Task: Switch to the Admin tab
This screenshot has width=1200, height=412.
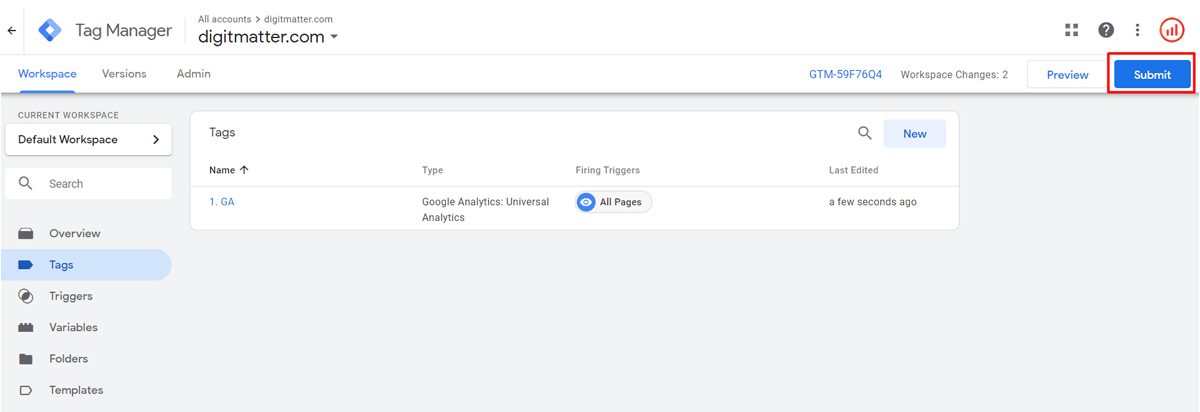Action: point(194,74)
